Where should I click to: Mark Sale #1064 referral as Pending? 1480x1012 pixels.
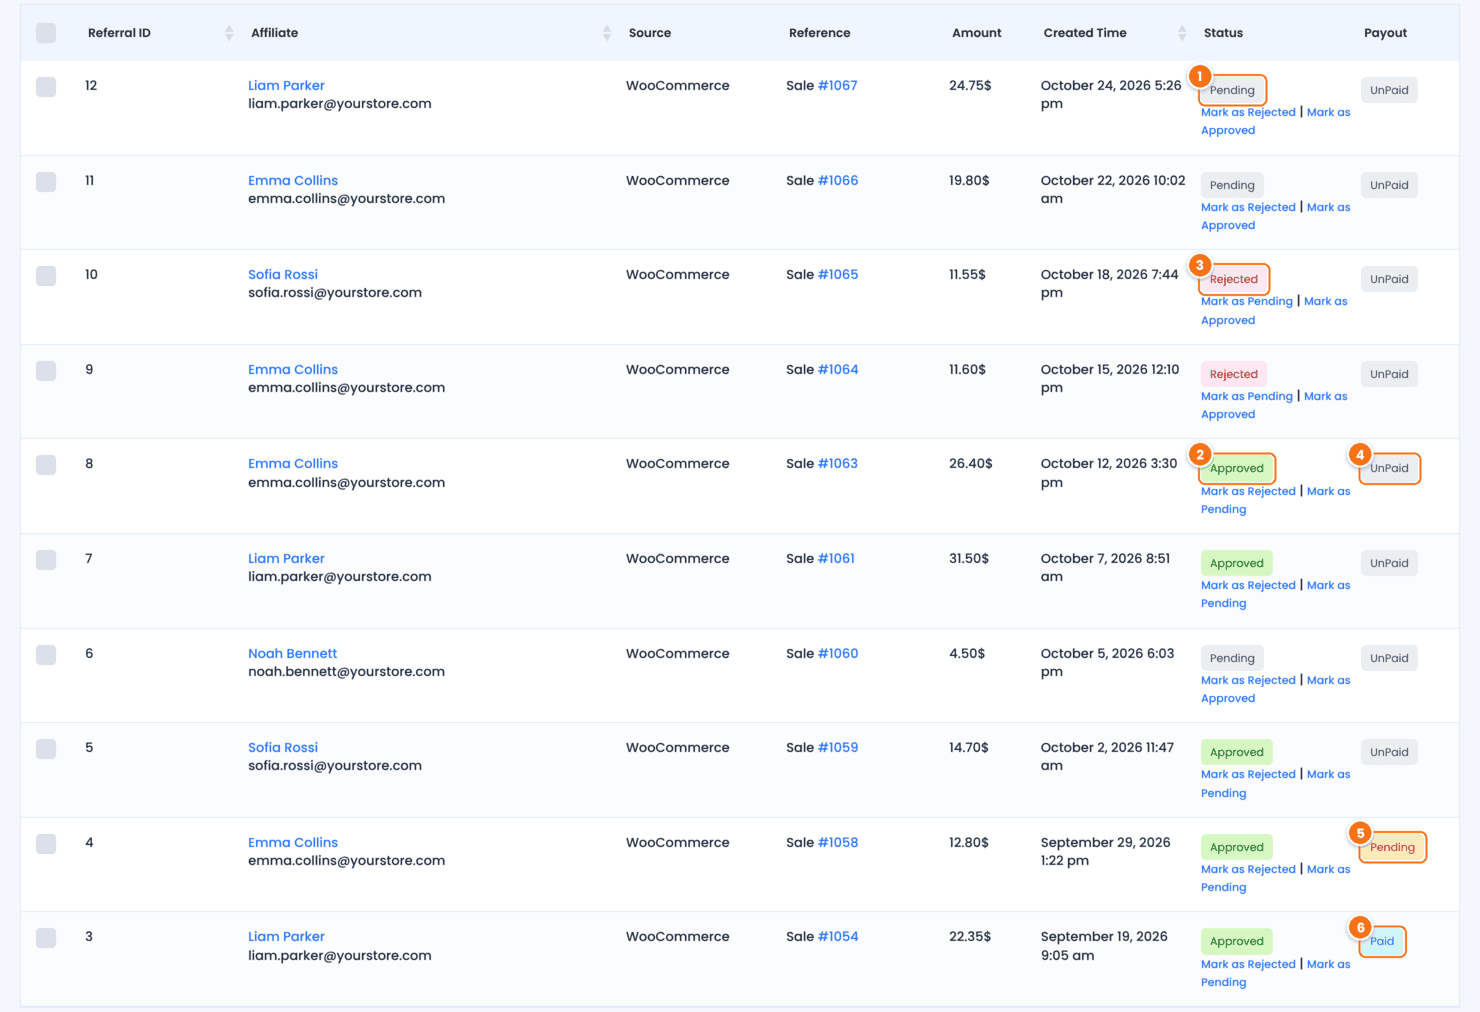(x=1247, y=397)
